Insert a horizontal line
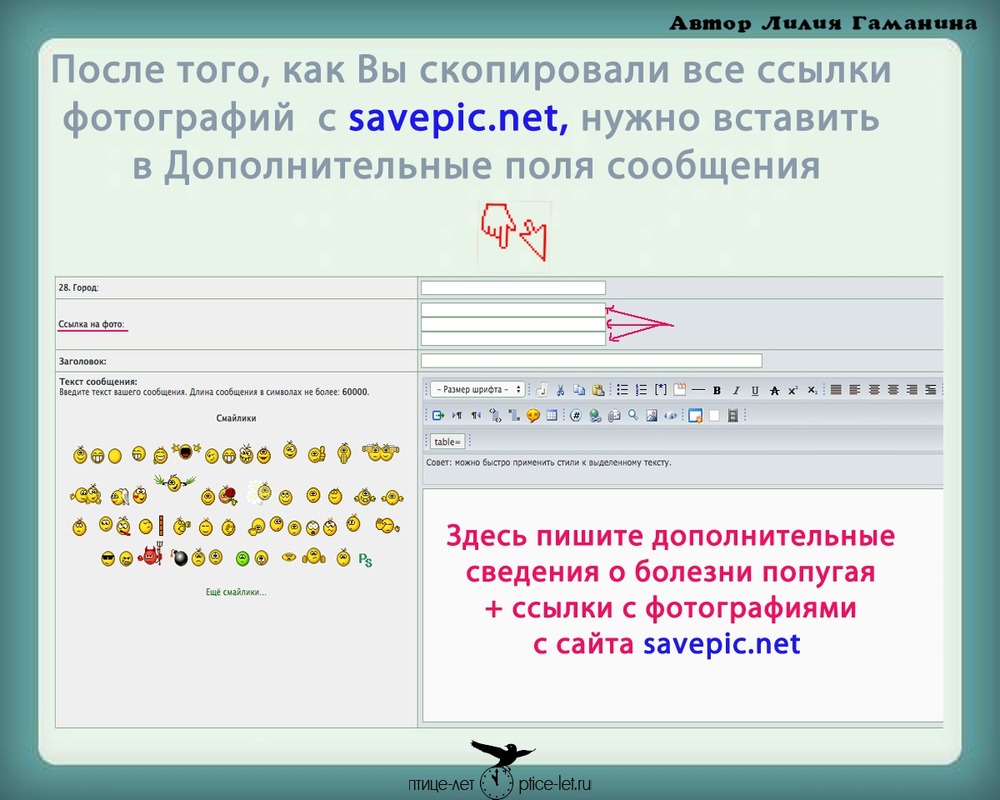This screenshot has width=1000, height=800. [x=698, y=390]
